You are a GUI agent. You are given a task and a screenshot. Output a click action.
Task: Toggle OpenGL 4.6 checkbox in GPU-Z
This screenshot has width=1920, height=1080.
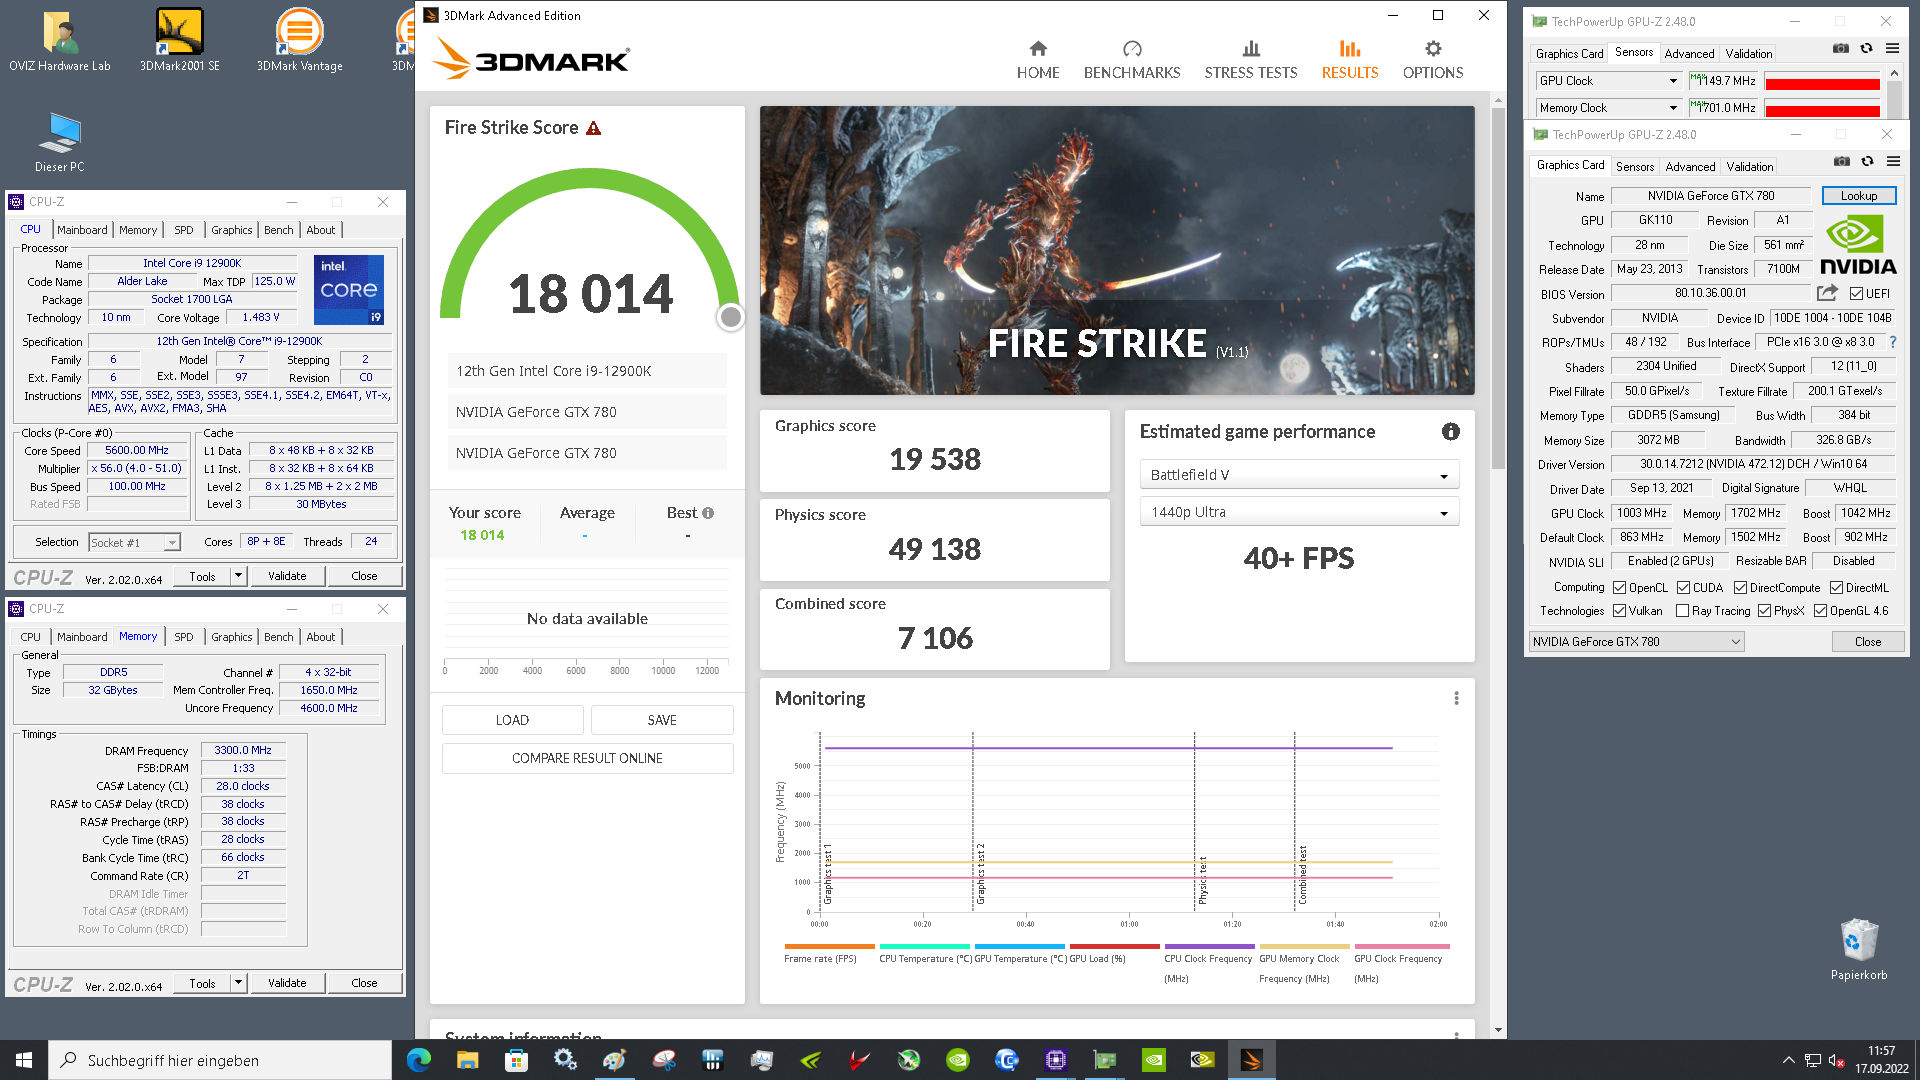1820,611
